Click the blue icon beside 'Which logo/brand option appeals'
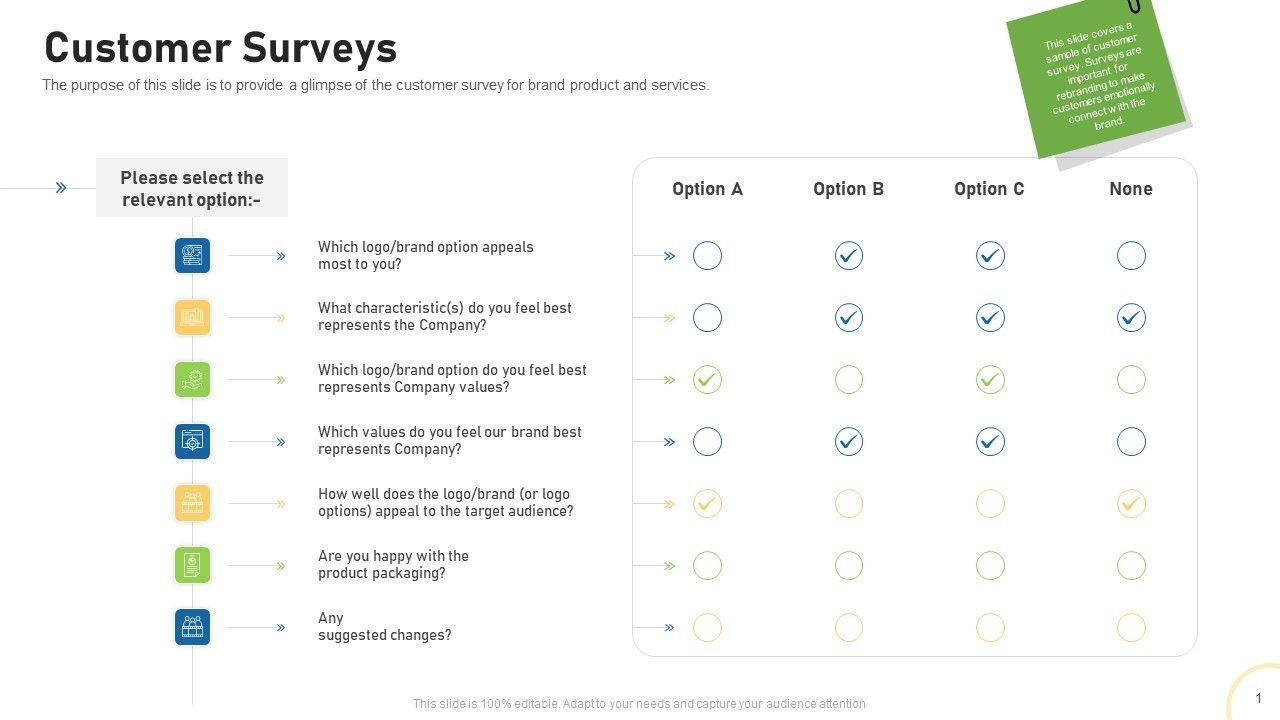This screenshot has width=1280, height=720. point(193,256)
